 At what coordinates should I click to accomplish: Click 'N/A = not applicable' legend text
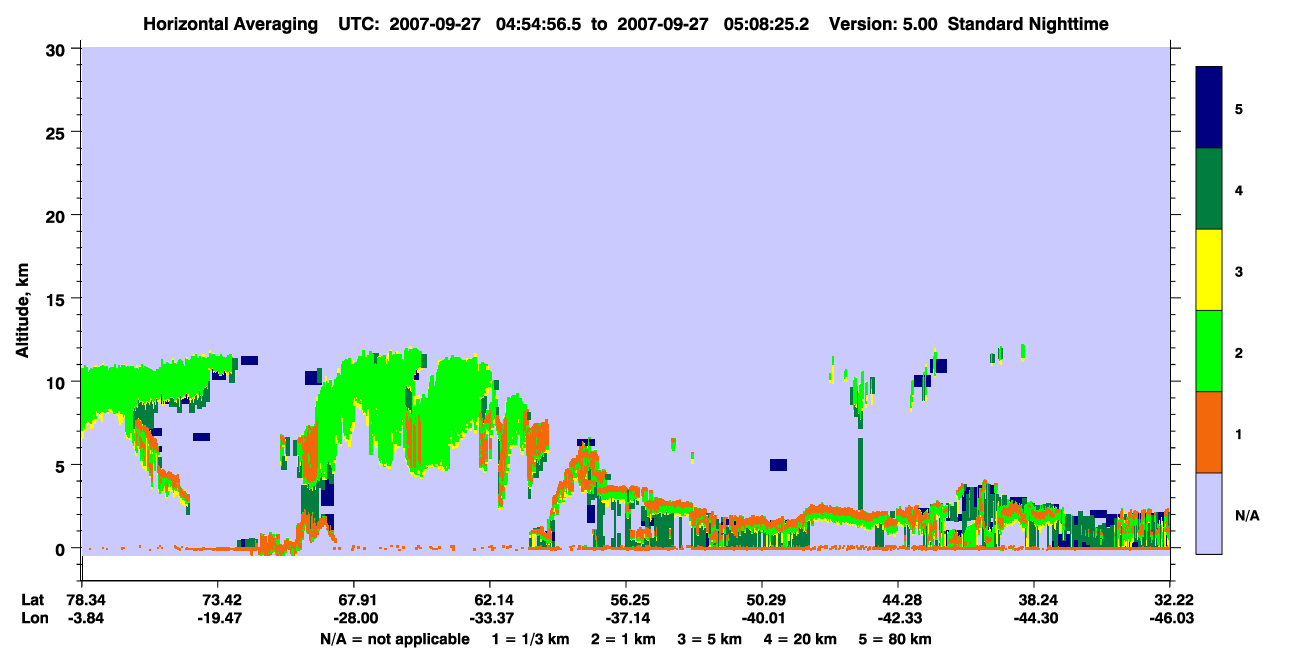tap(394, 639)
